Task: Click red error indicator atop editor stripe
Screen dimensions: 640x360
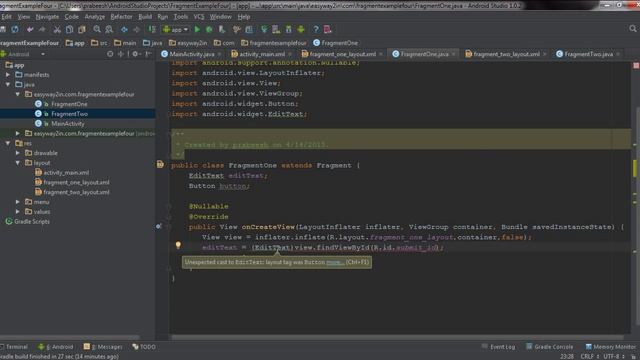Action: 636,65
